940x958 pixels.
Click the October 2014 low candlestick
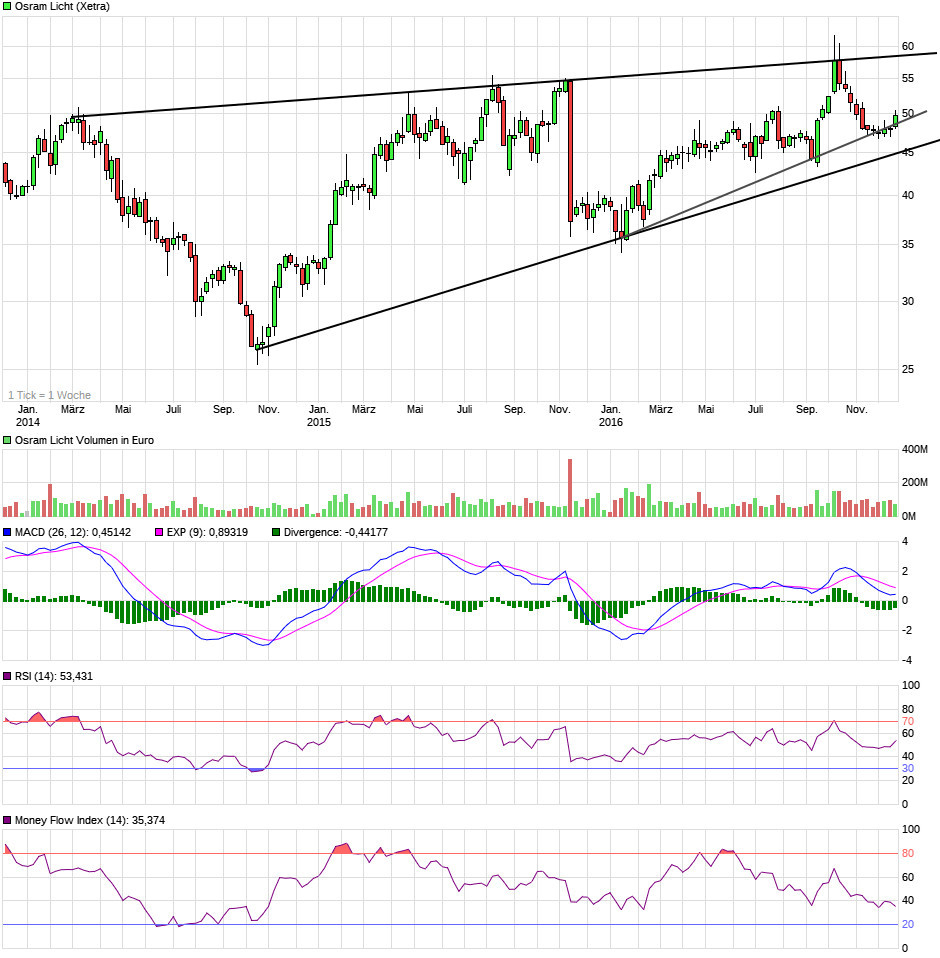coord(257,347)
